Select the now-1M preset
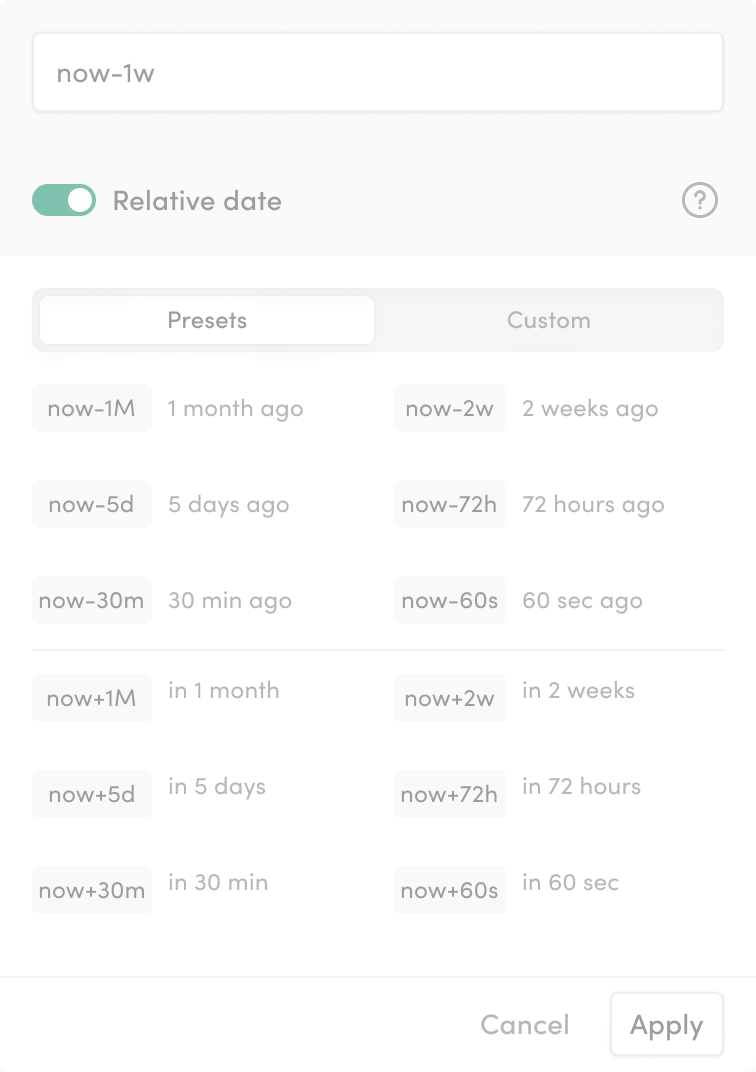Viewport: 756px width, 1072px height. click(x=91, y=408)
